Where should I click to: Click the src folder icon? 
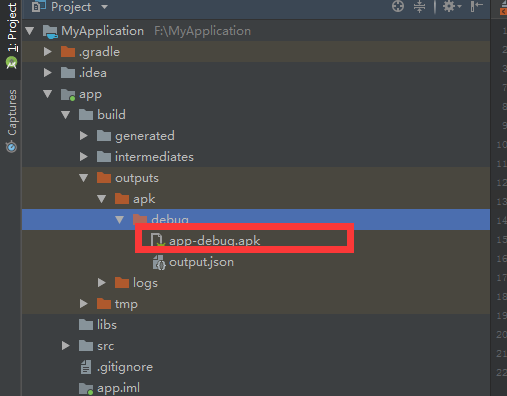tap(86, 346)
